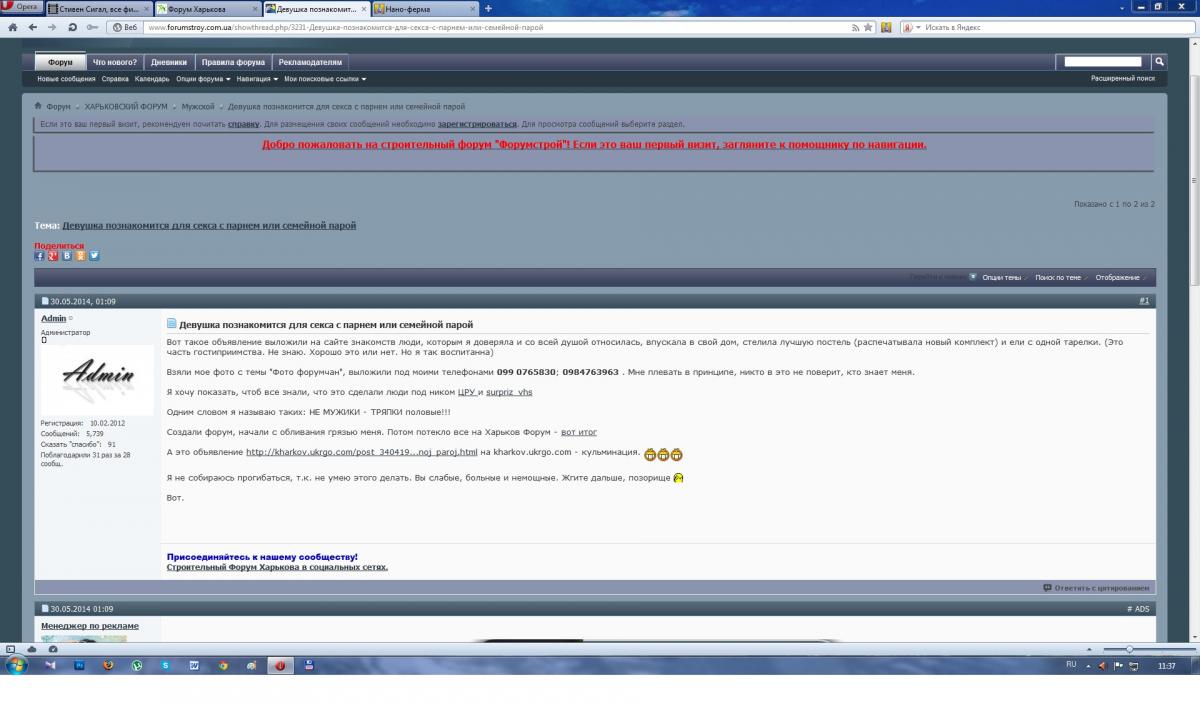Reload the page with the refresh icon
This screenshot has width=1200, height=703.
point(73,27)
